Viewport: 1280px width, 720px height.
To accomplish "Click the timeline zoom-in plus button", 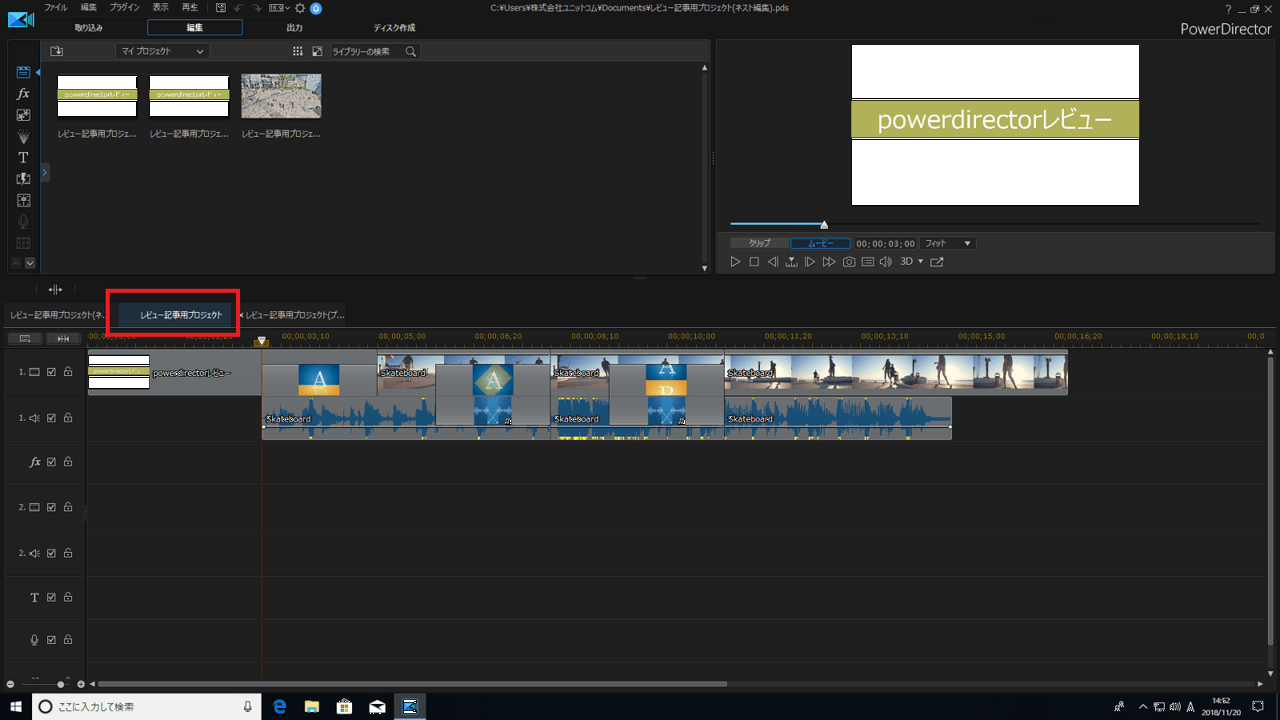I will click(x=81, y=684).
